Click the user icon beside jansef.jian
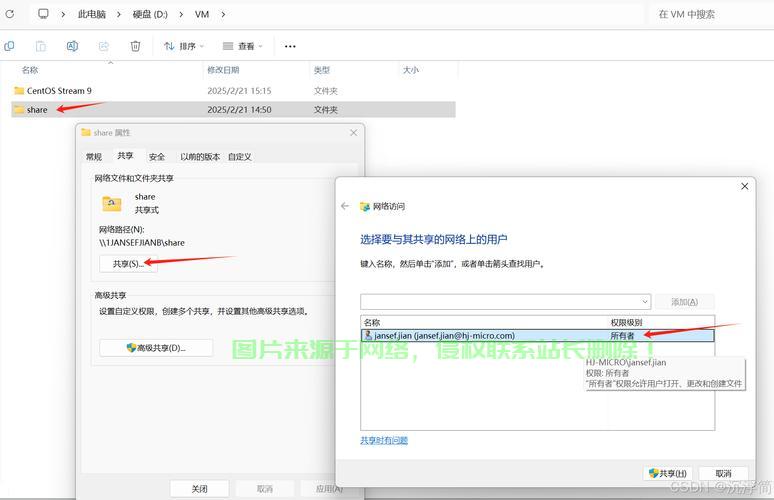This screenshot has height=500, width=774. click(368, 335)
